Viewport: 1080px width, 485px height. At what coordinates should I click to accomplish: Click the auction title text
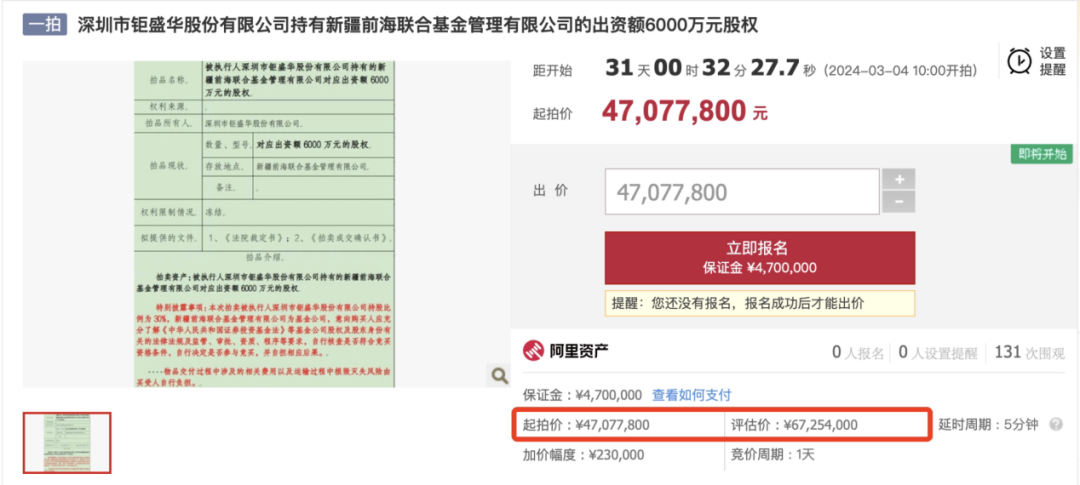pyautogui.click(x=417, y=26)
